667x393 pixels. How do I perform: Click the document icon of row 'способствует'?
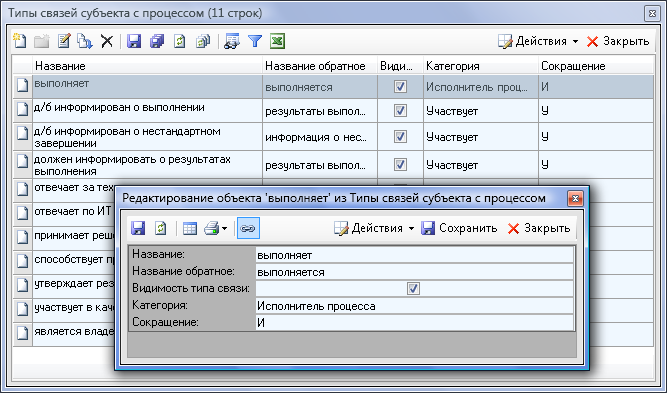click(x=22, y=262)
